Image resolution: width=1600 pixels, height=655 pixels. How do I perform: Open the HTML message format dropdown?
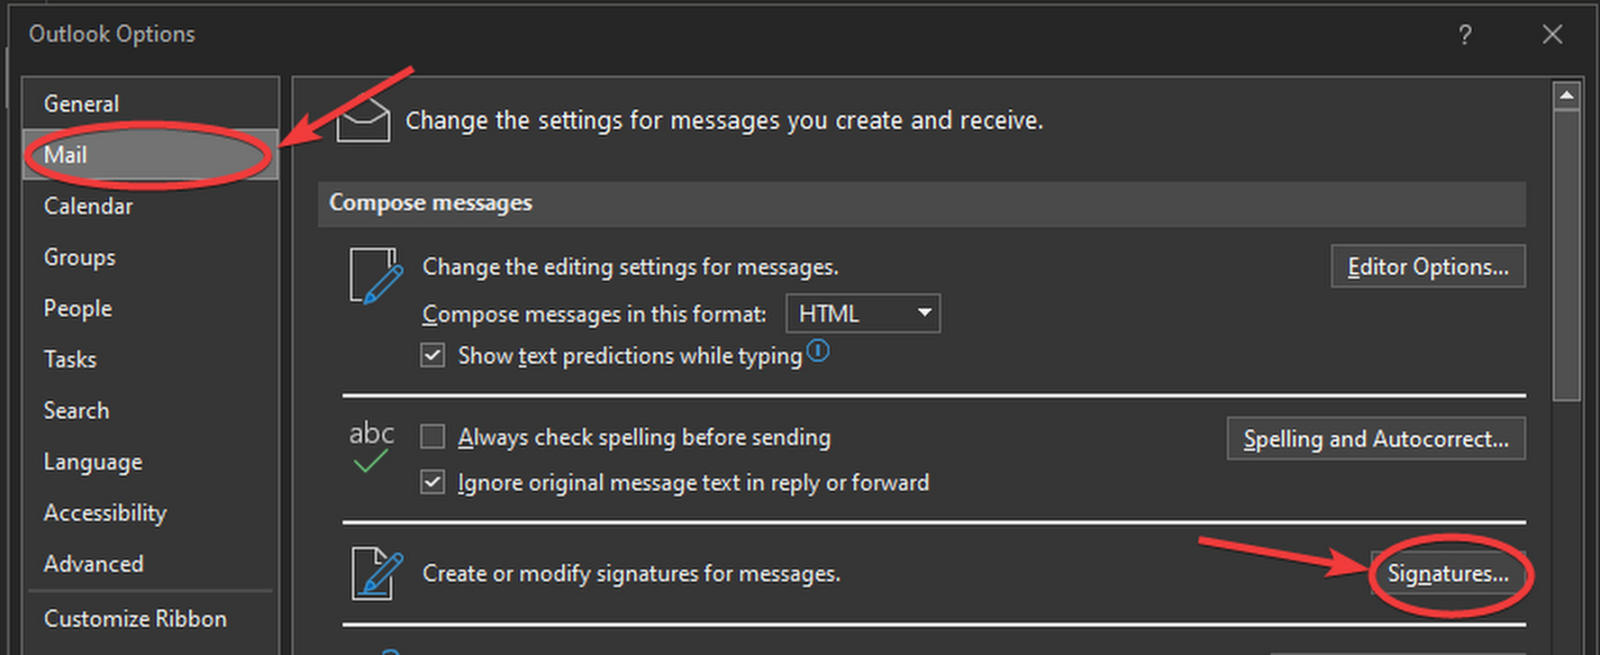coord(863,314)
